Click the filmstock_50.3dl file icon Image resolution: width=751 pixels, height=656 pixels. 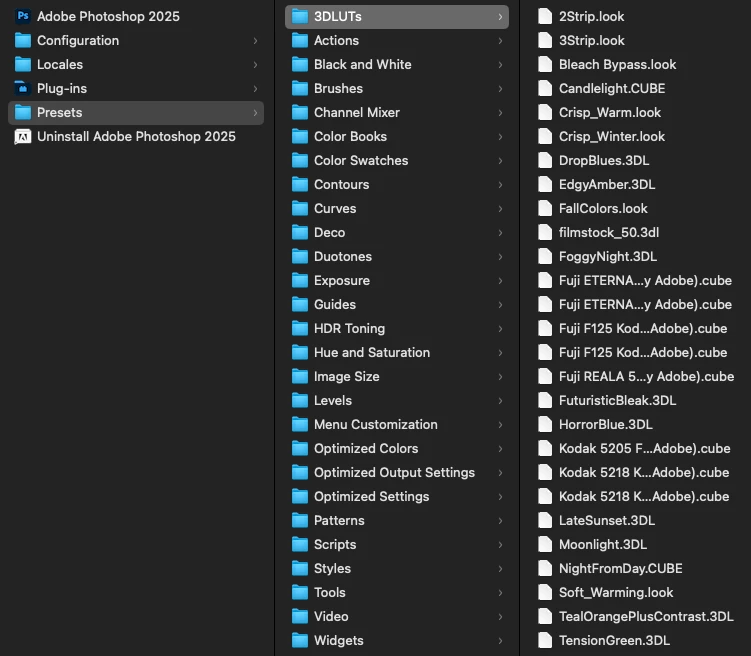[x=545, y=233]
